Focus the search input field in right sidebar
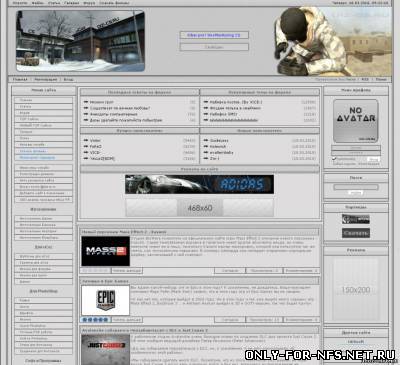The height and width of the screenshot is (365, 400). [356, 187]
